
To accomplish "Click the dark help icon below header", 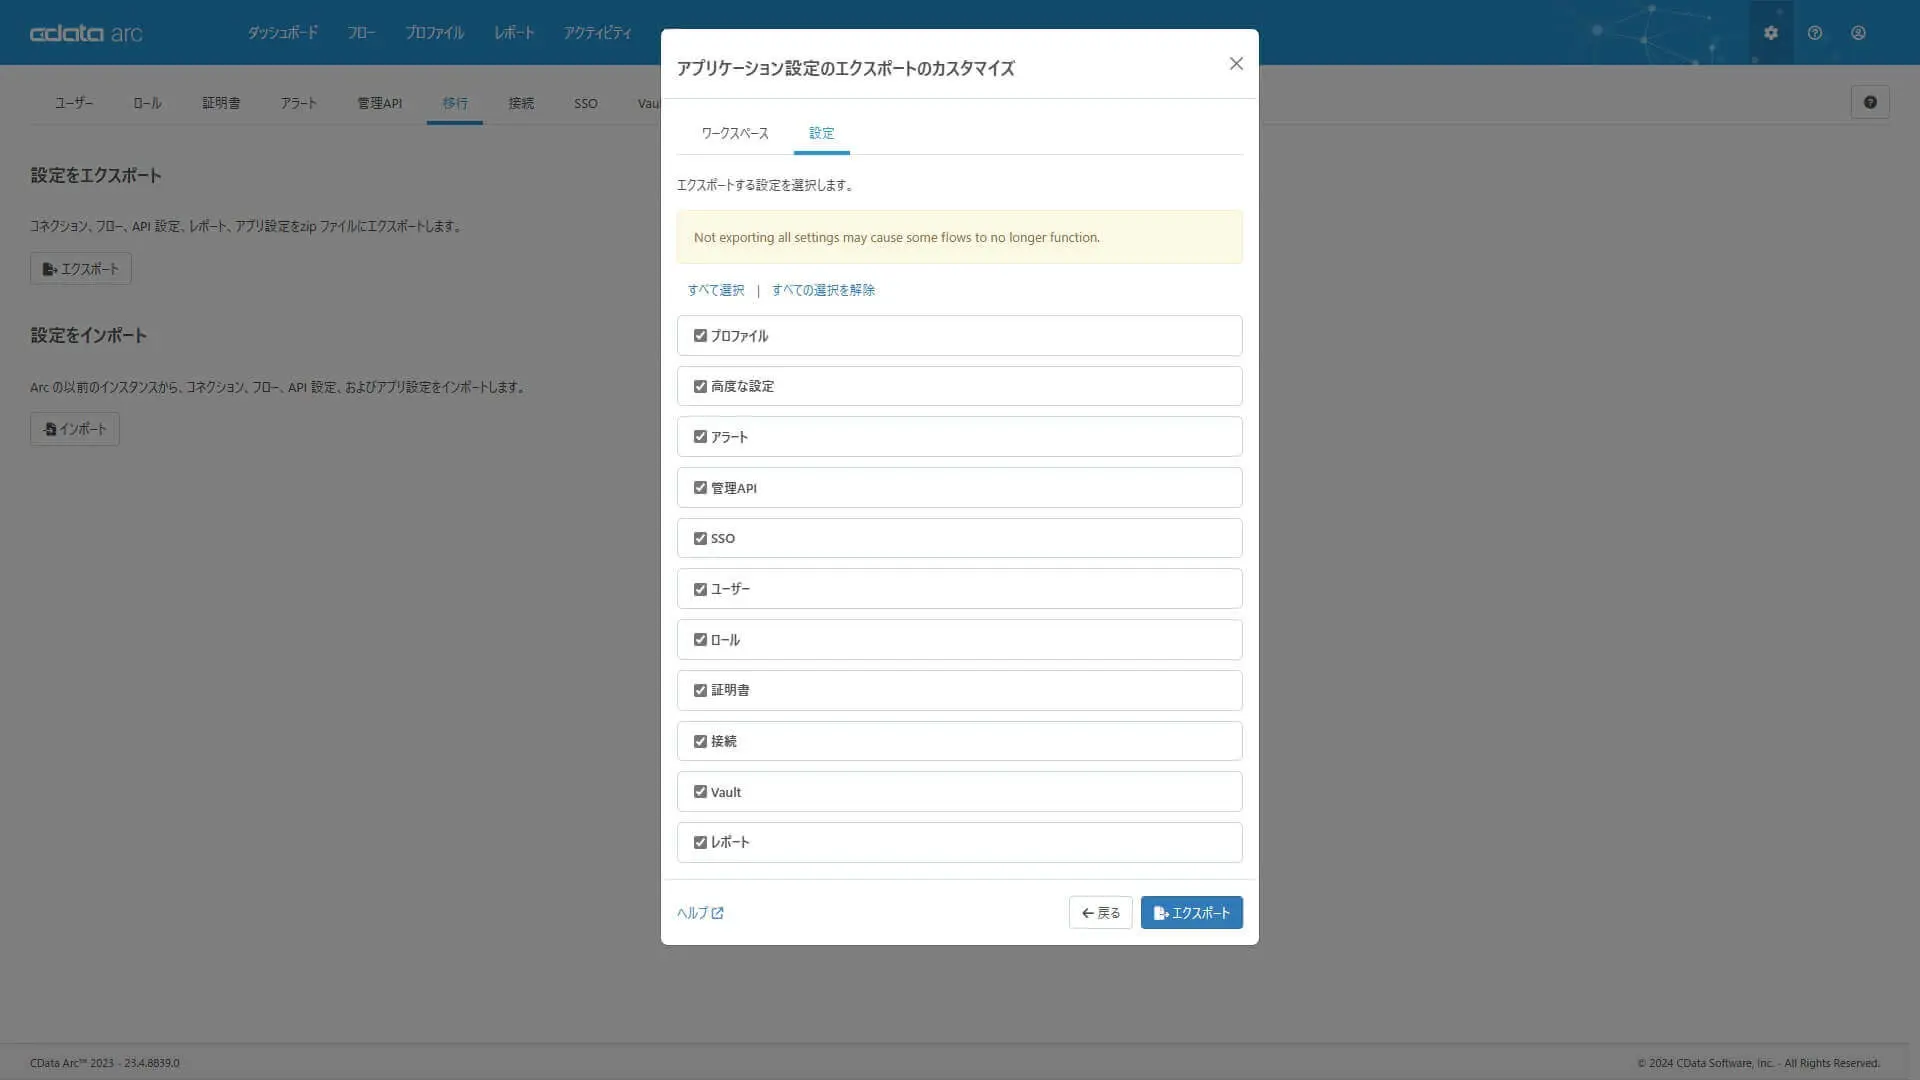I will (1869, 102).
